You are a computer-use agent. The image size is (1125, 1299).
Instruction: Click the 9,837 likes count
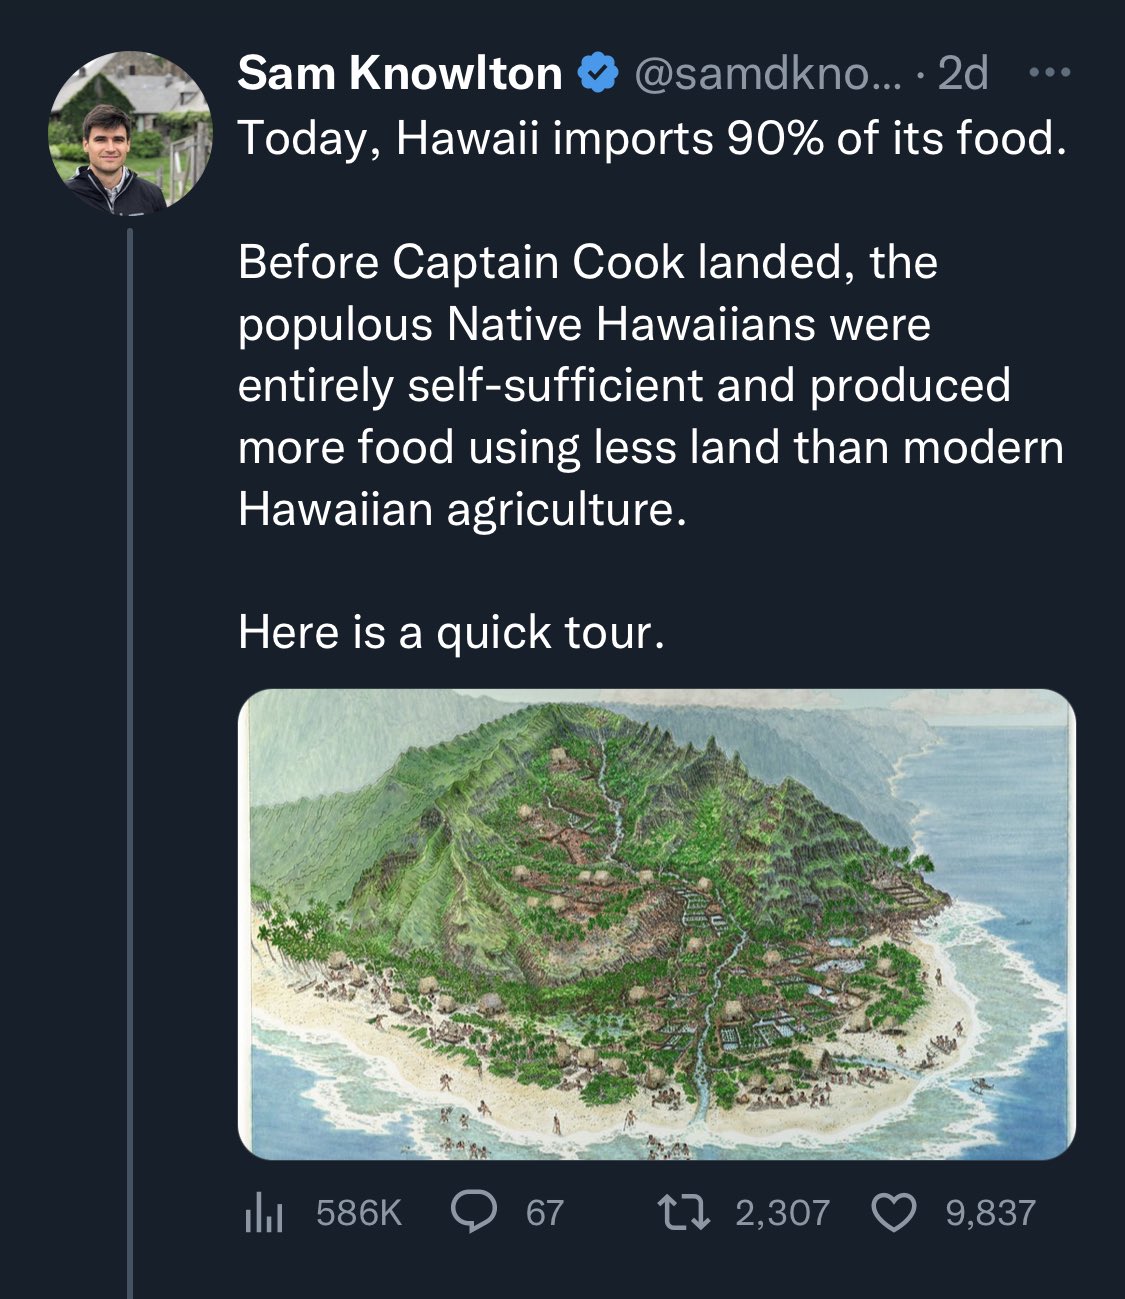click(990, 1213)
